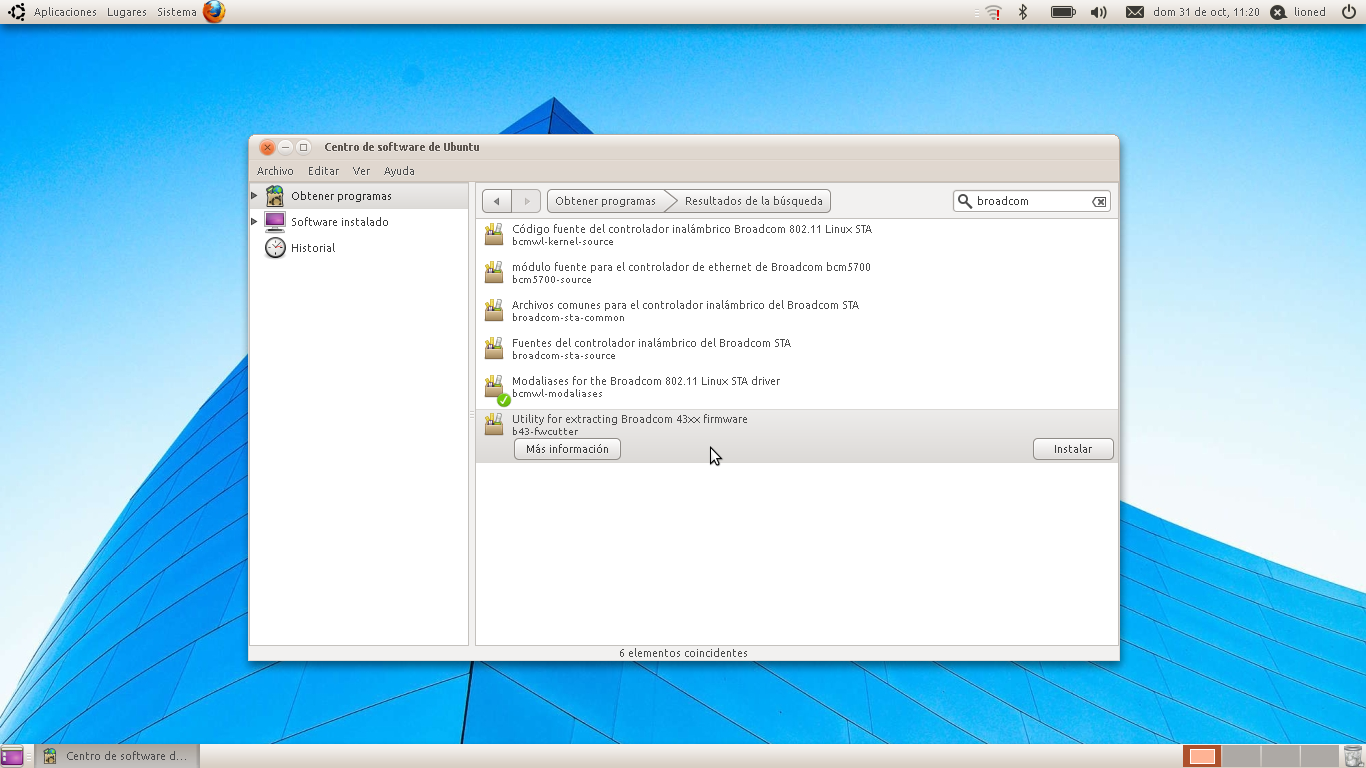Open the power session icon

[x=1349, y=12]
